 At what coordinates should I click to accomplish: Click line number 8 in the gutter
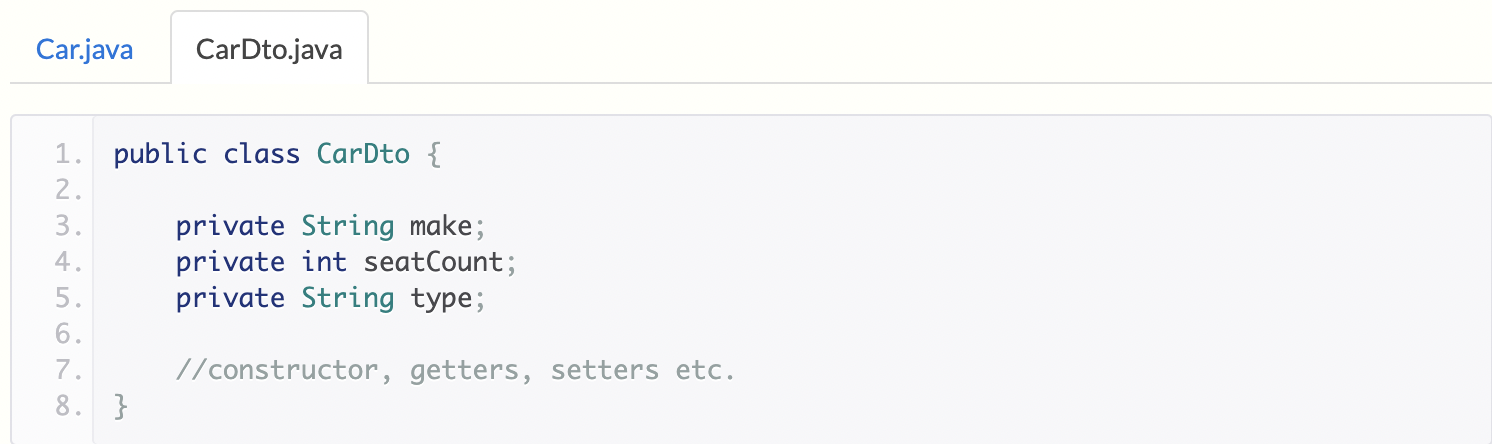pos(69,406)
